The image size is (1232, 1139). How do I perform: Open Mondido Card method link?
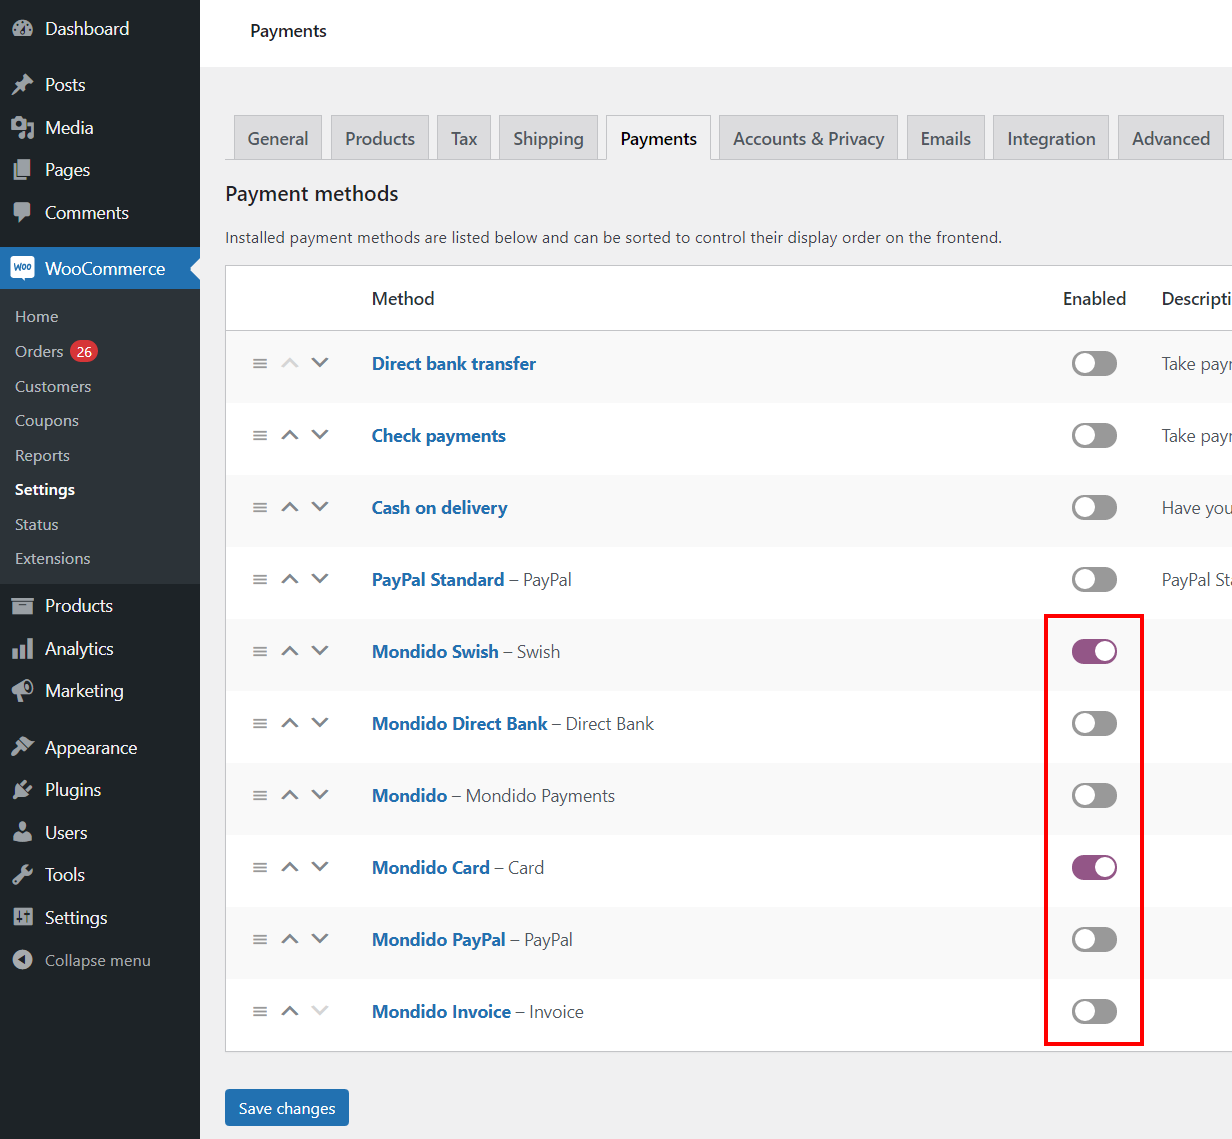tap(431, 868)
